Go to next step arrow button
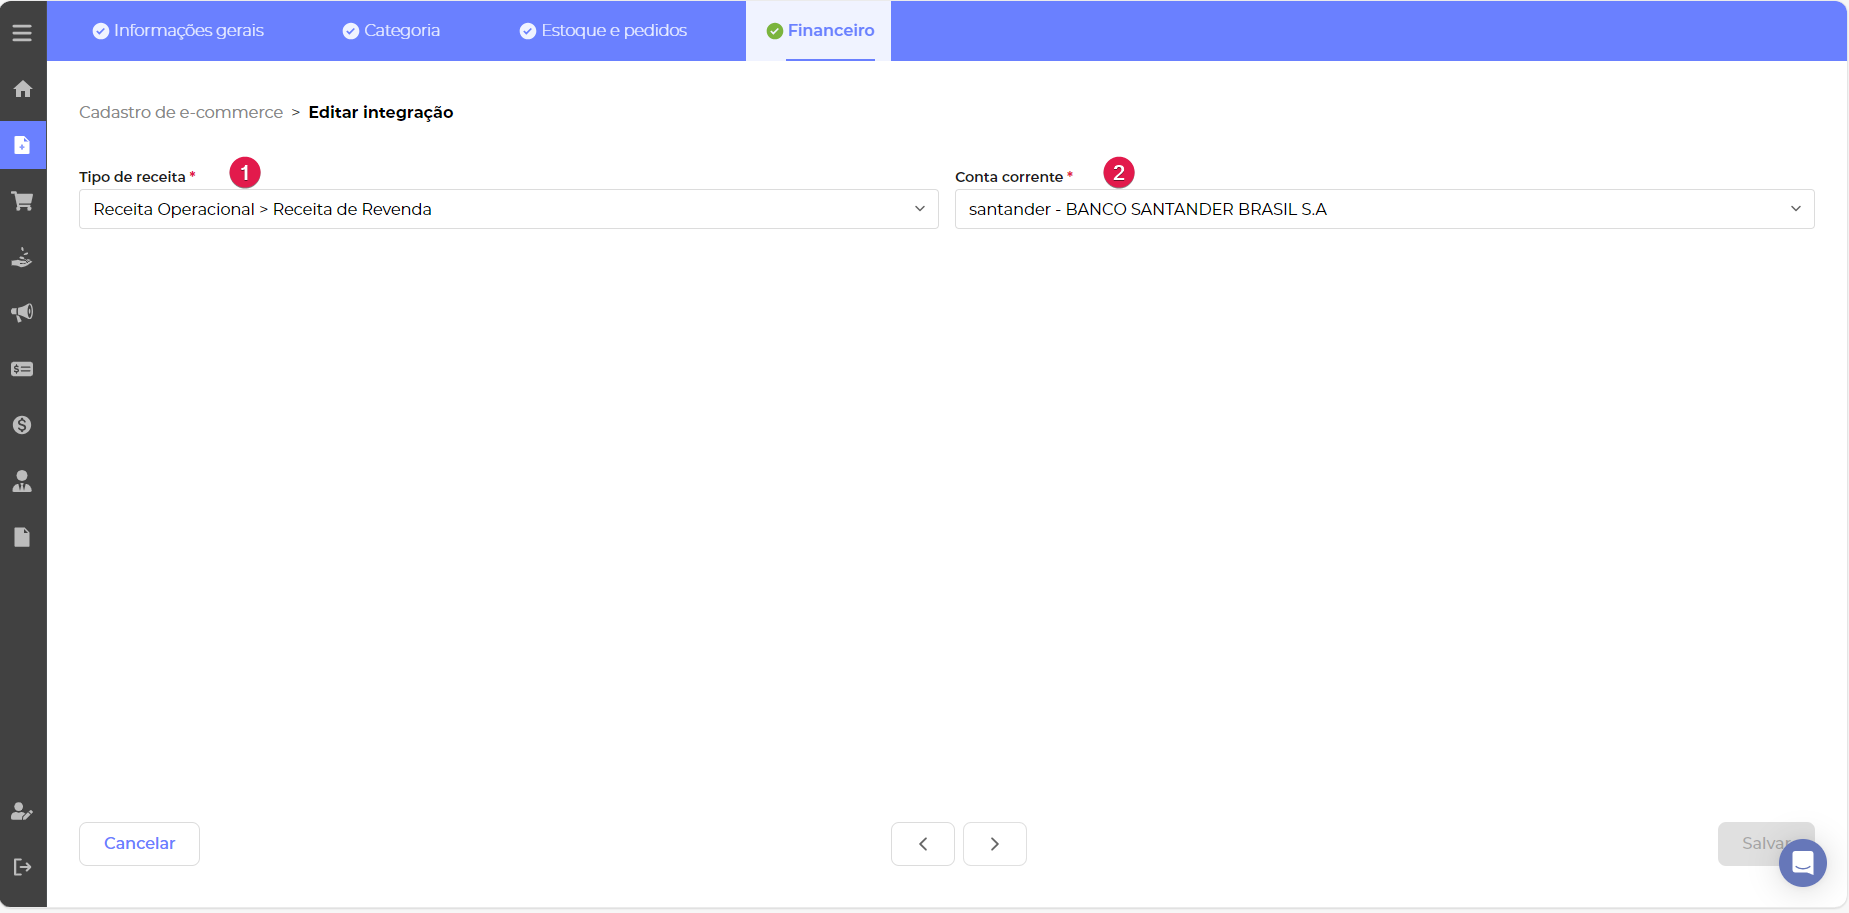The image size is (1849, 913). pyautogui.click(x=994, y=844)
